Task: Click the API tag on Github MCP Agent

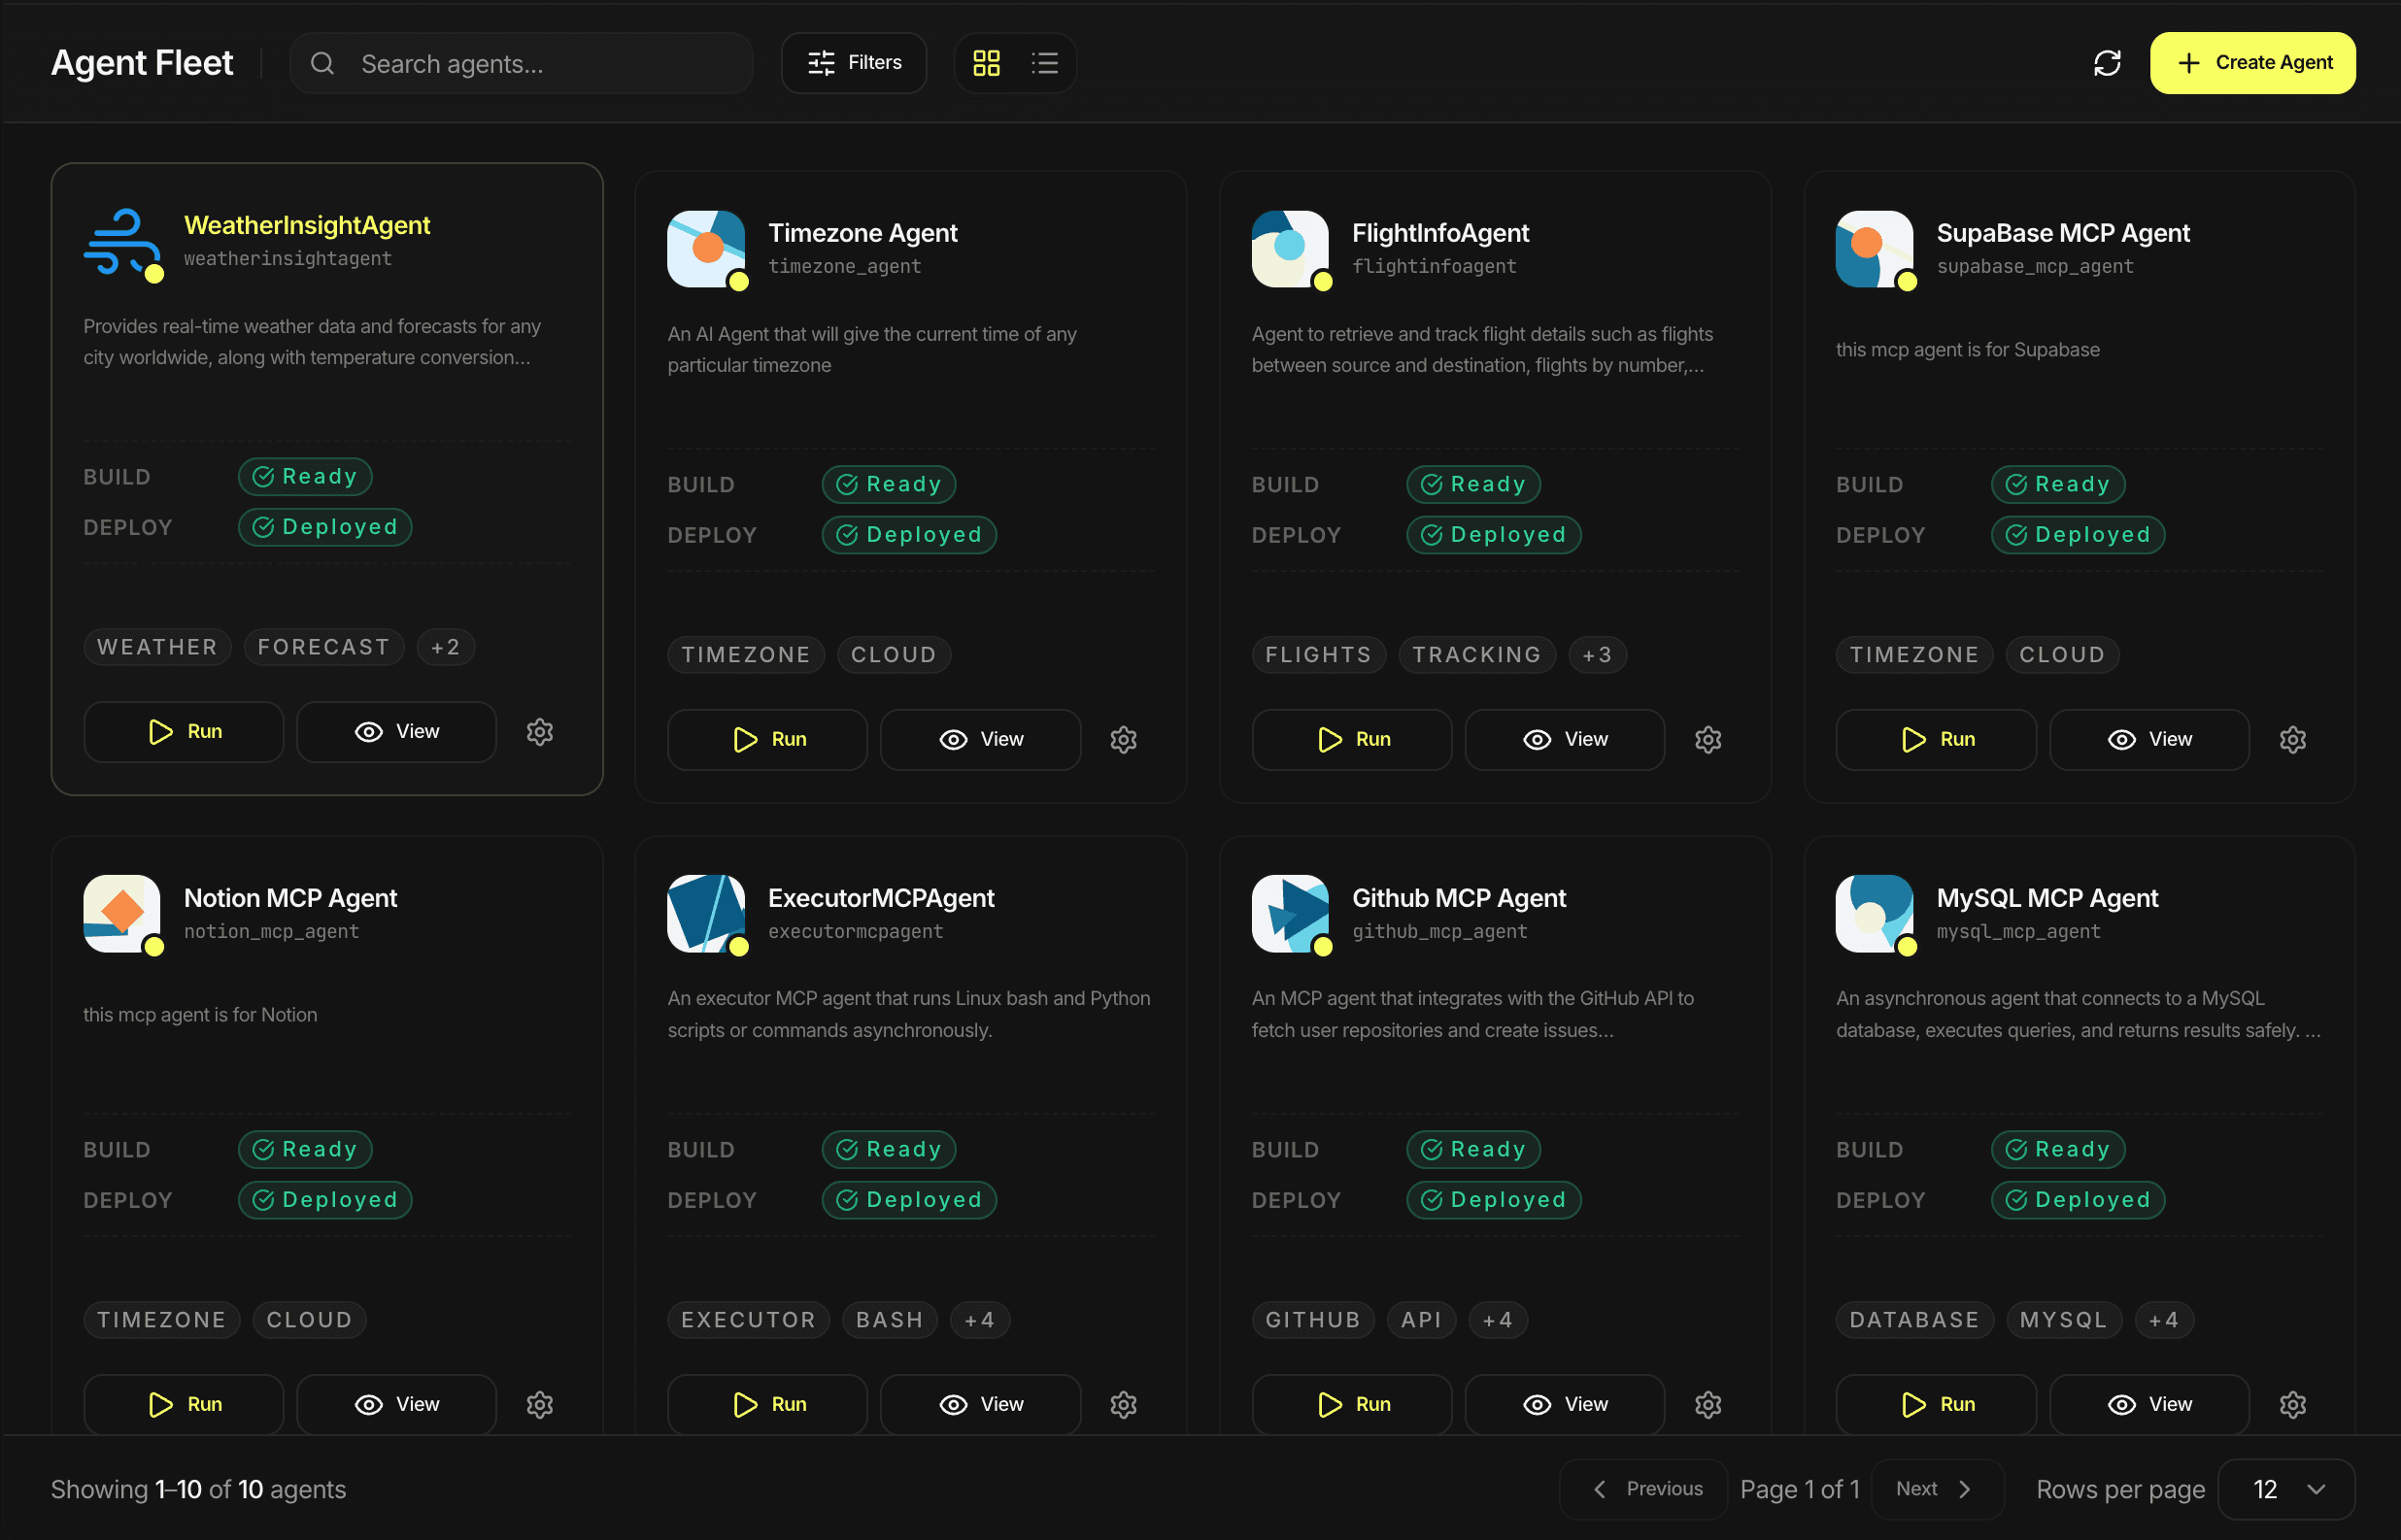Action: (x=1421, y=1321)
